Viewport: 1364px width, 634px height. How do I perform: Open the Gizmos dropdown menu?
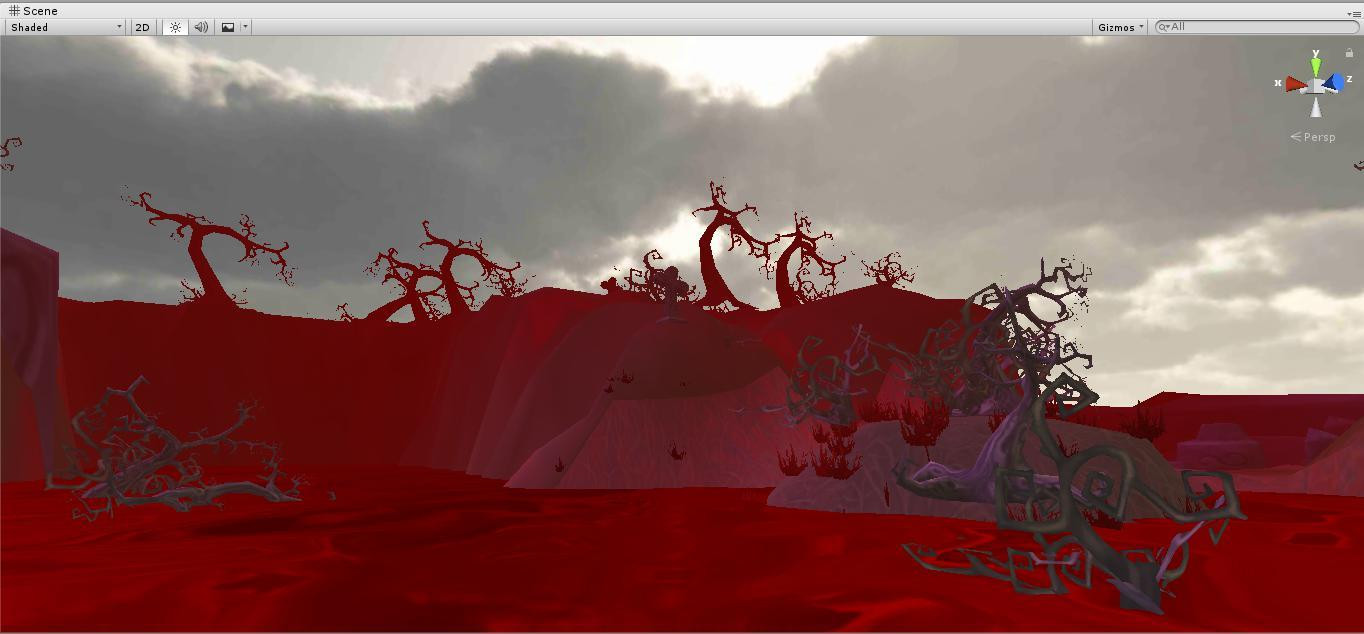pos(1120,27)
